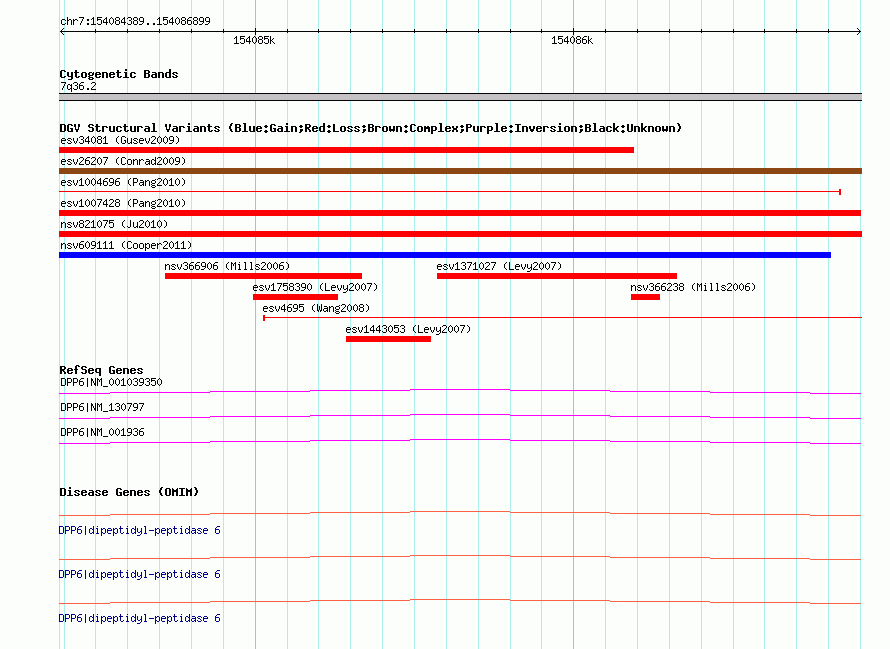The height and width of the screenshot is (649, 890).
Task: Click the right arrow of the ruler
Action: pos(858,32)
